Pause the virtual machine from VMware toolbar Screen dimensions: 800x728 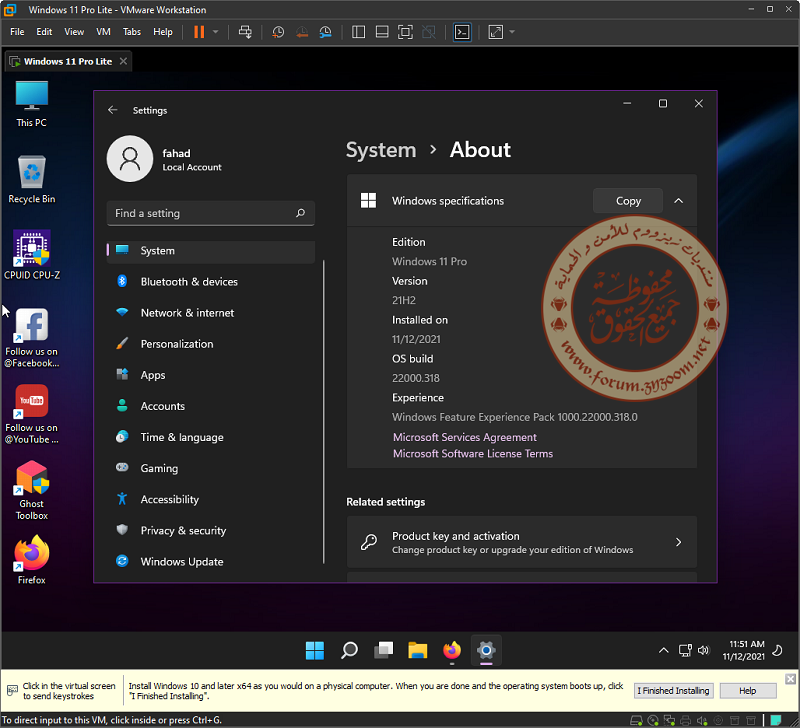coord(199,32)
